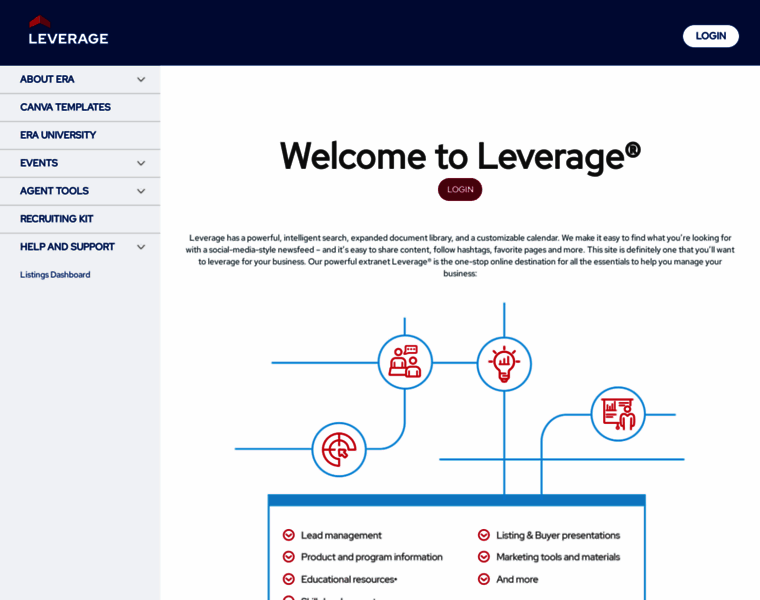Click the people chat training icon
760x600 pixels.
(x=405, y=362)
